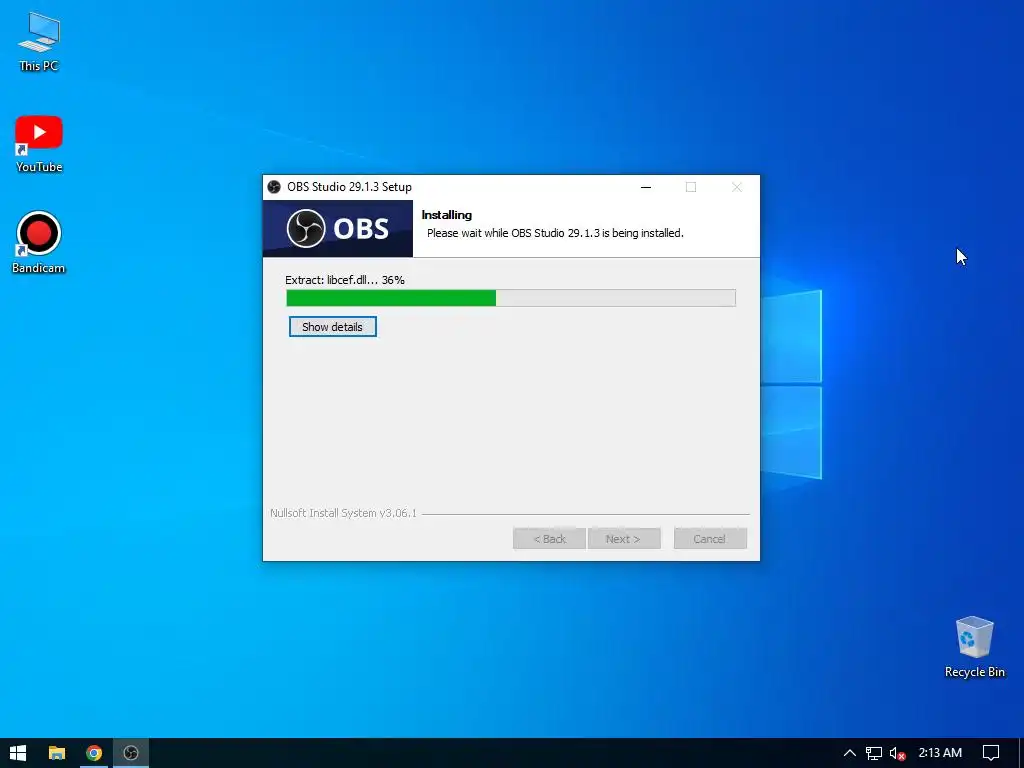The height and width of the screenshot is (768, 1024).
Task: Click Show desktop sliver at taskbar end
Action: pos(1021,753)
